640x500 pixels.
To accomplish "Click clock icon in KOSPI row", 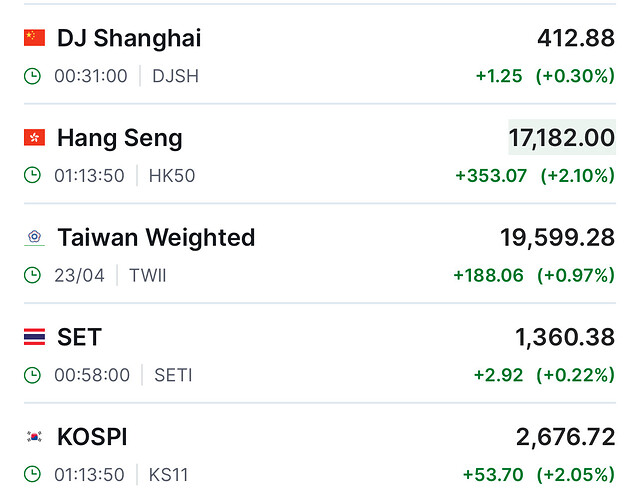I will (x=32, y=474).
